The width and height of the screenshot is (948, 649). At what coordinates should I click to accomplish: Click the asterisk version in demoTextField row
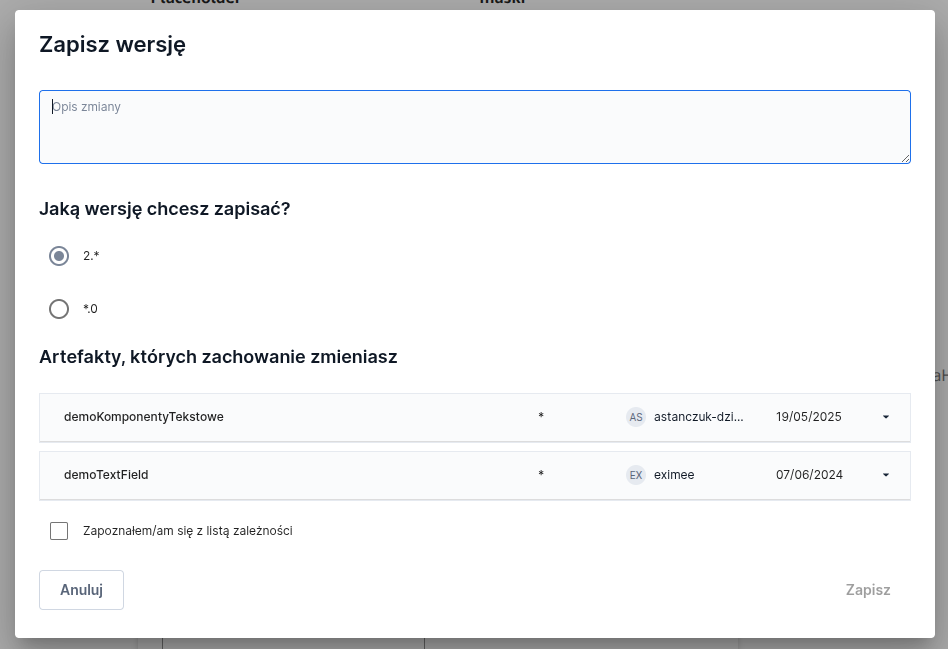tap(541, 475)
